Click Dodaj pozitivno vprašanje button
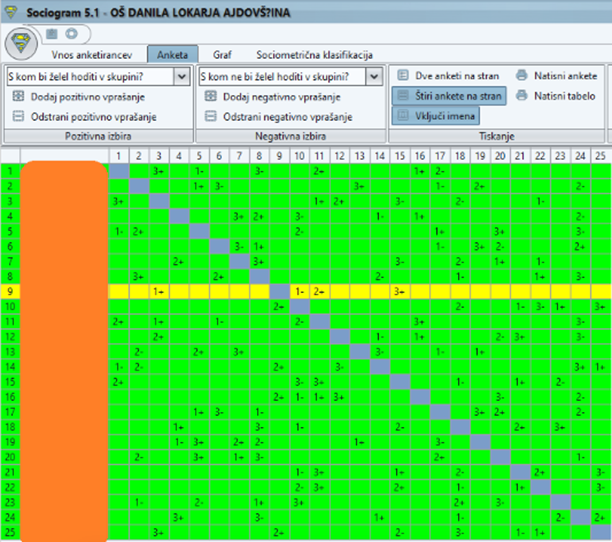The height and width of the screenshot is (542, 612). coord(78,97)
